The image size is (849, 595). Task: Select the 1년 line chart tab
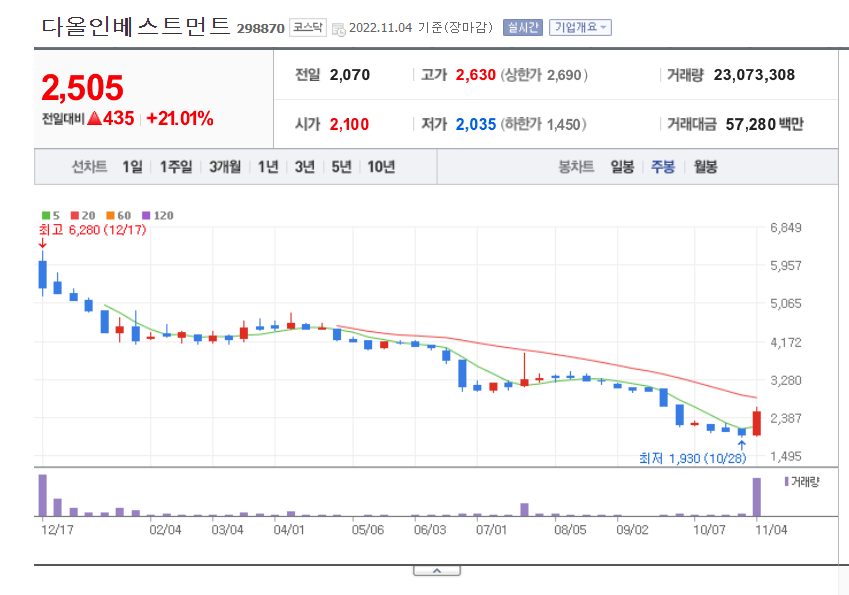[268, 167]
